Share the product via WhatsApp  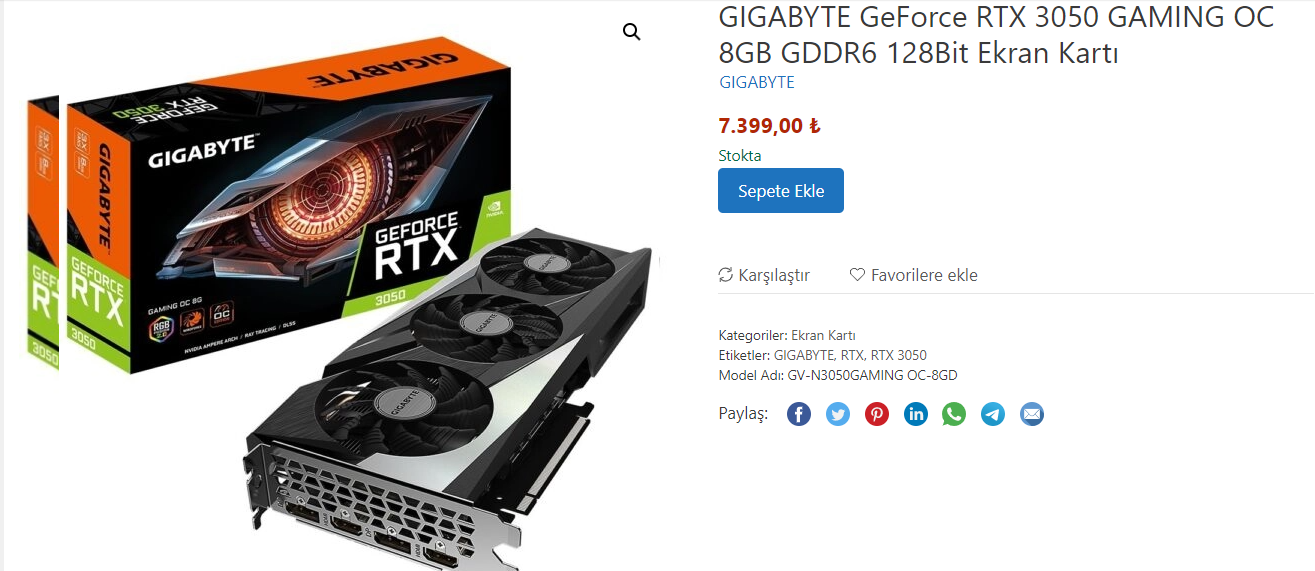click(954, 414)
